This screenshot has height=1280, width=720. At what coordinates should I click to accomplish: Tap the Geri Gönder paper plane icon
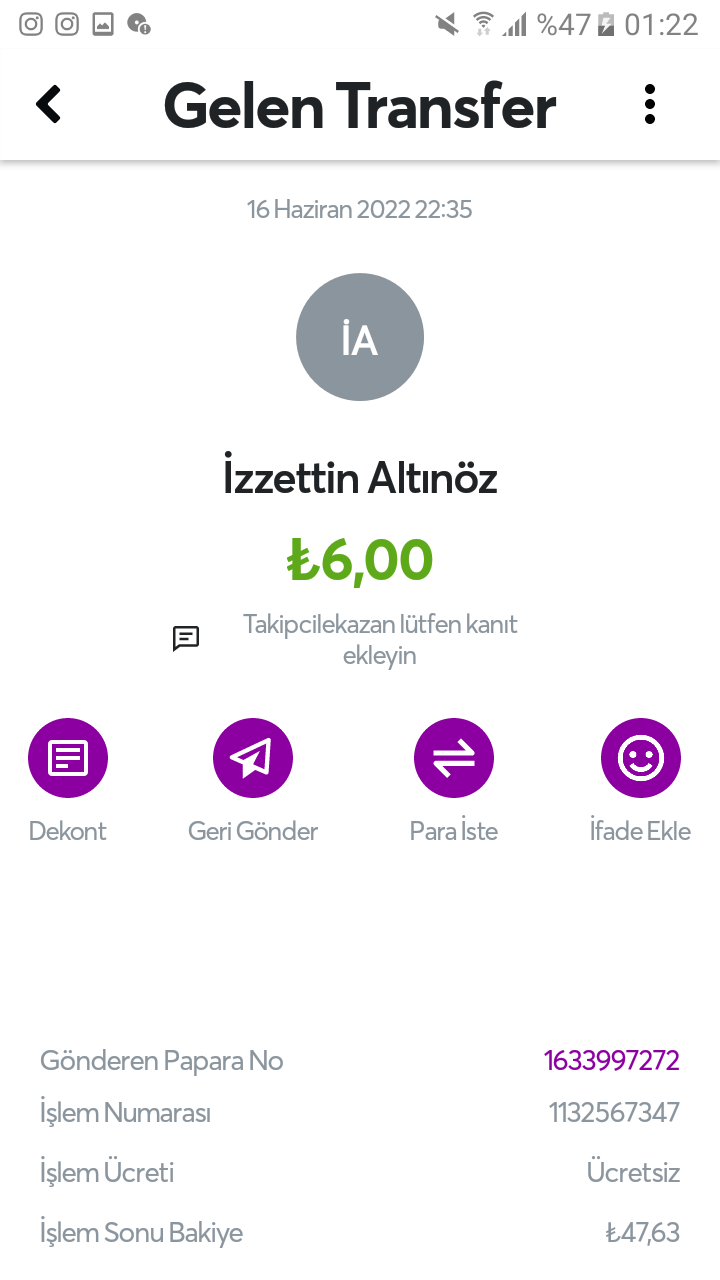point(253,758)
